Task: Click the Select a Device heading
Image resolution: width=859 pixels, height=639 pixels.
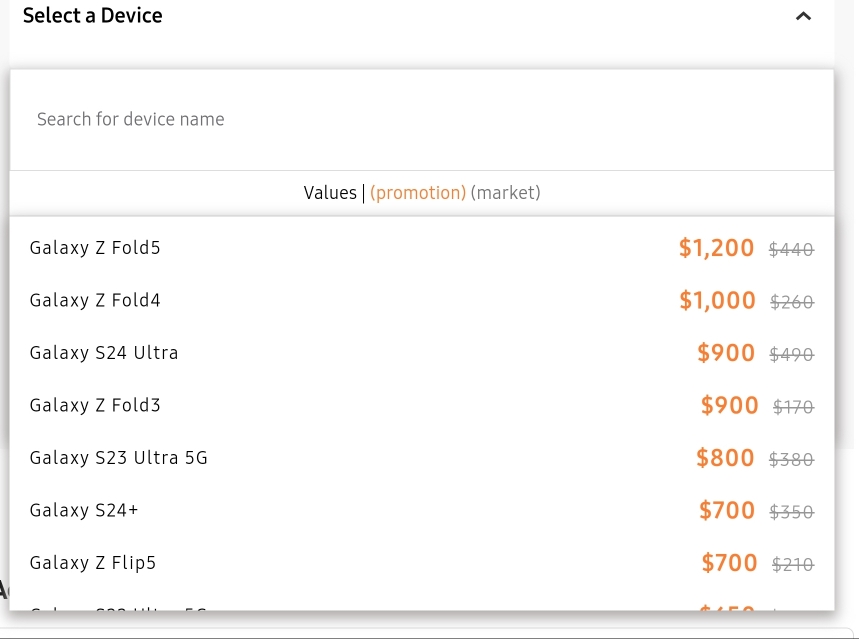Action: pos(93,15)
